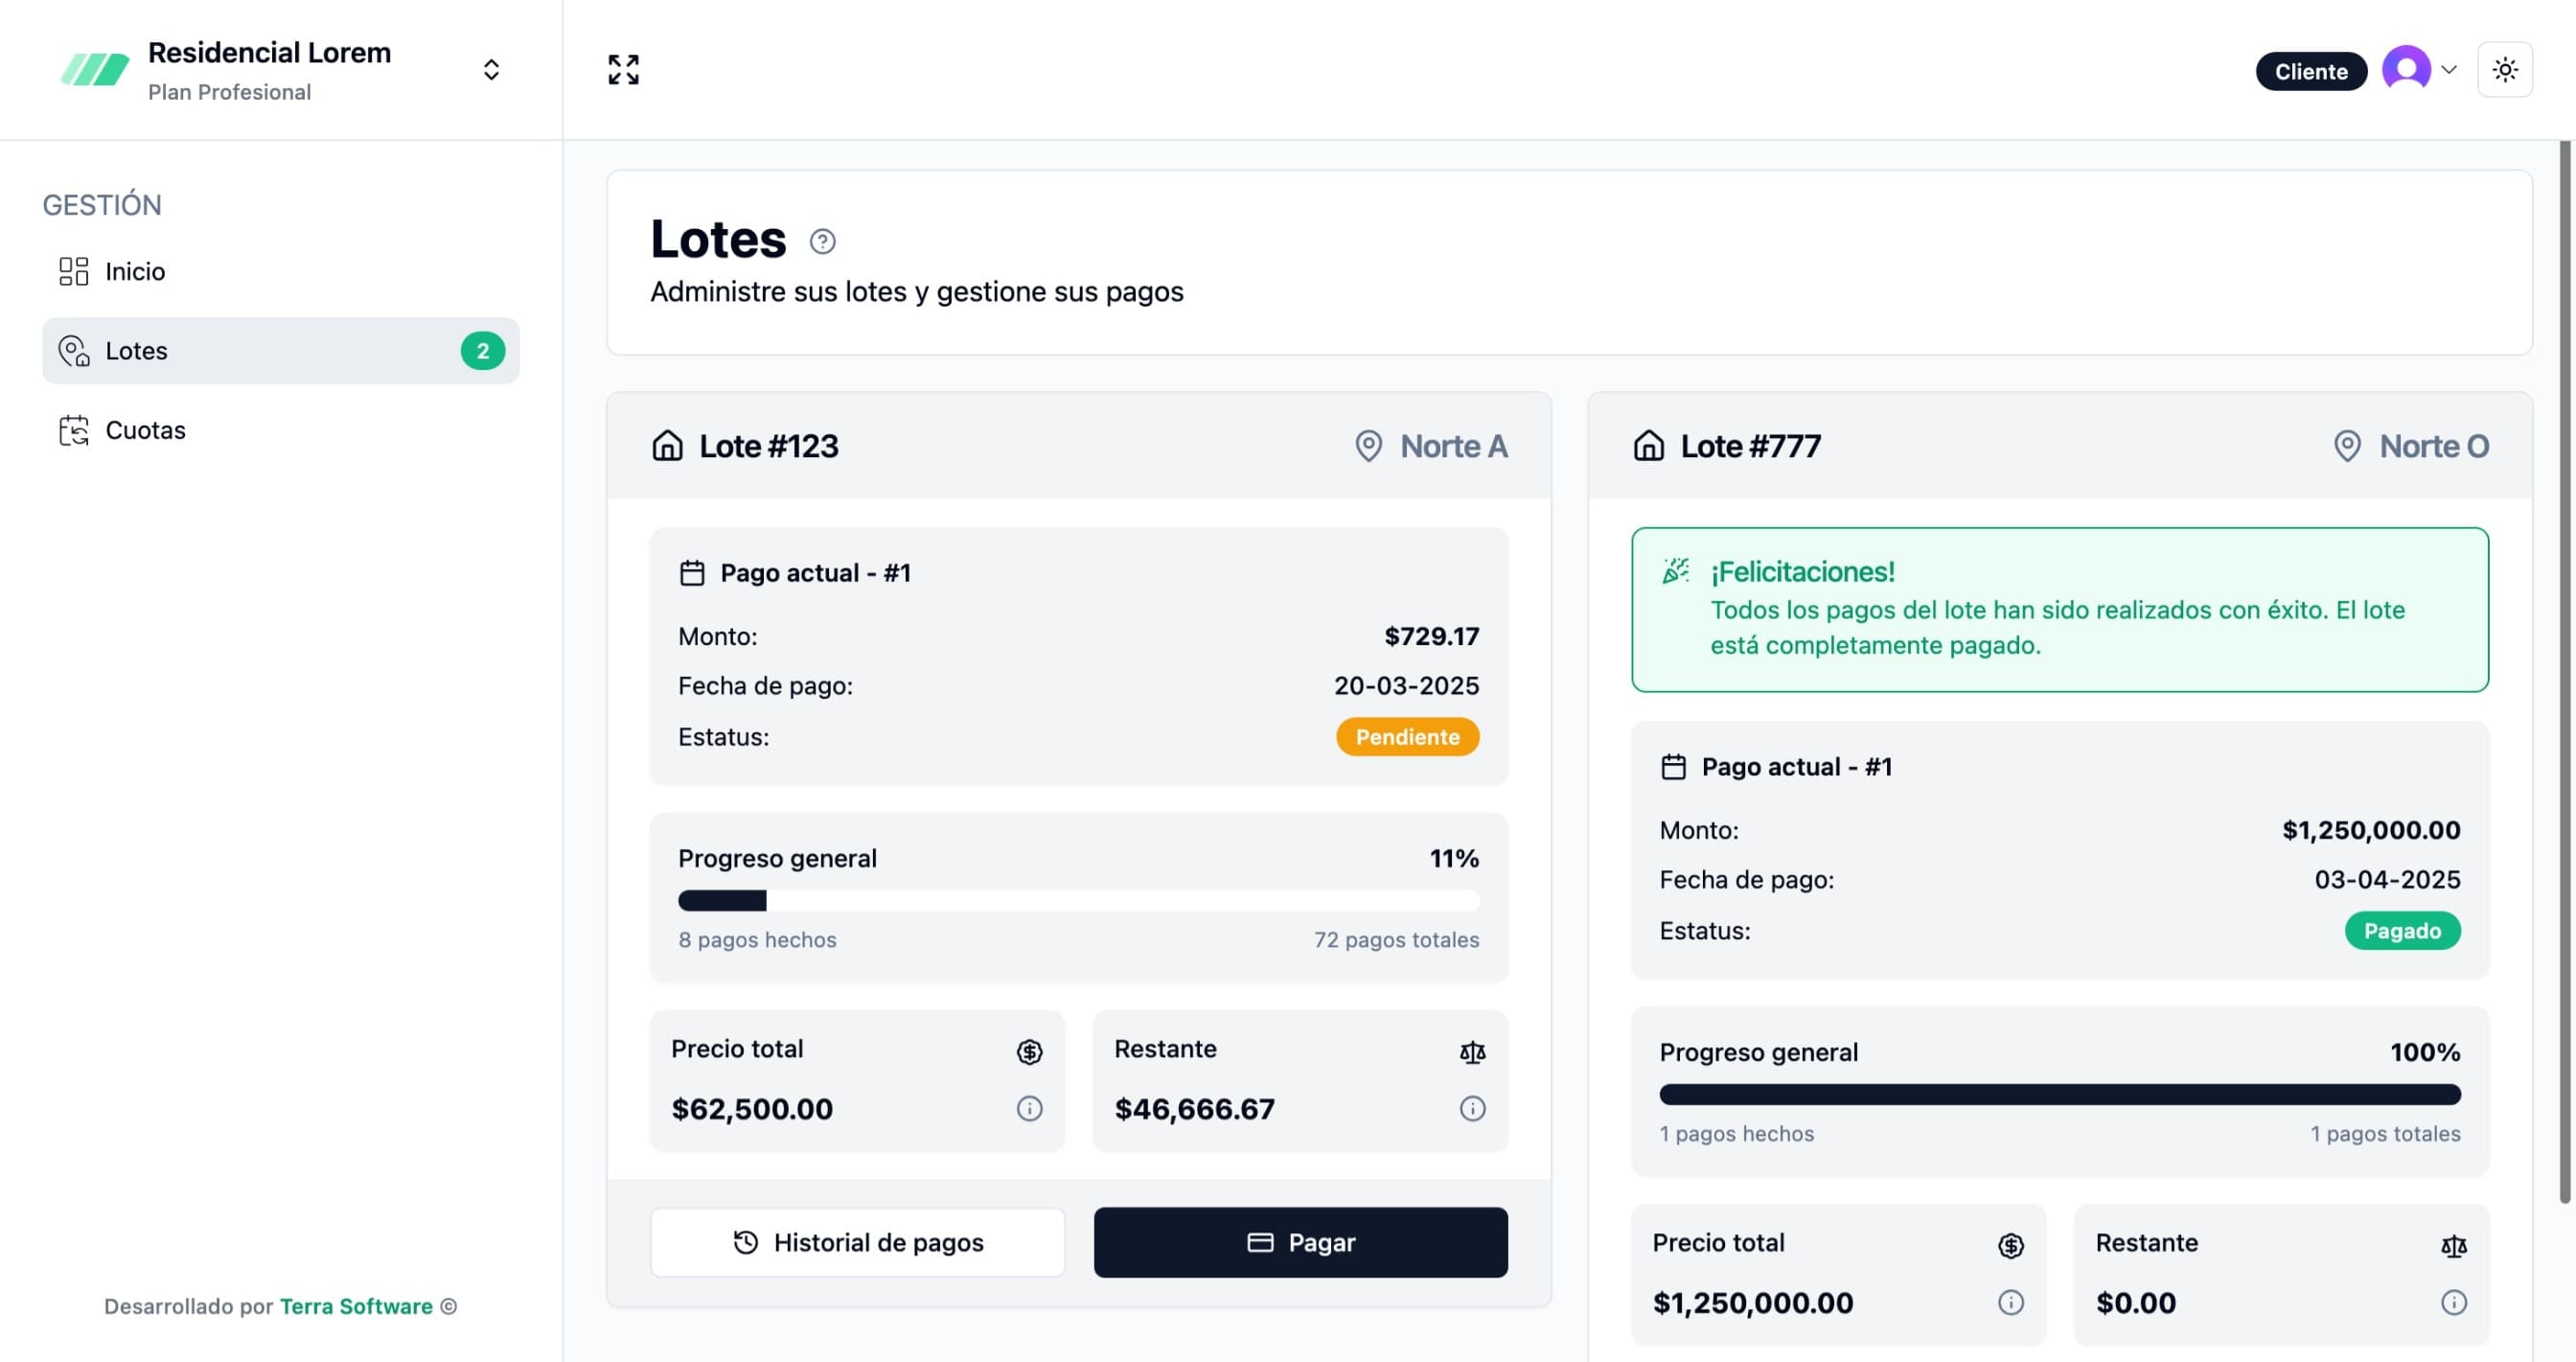The width and height of the screenshot is (2576, 1362).
Task: Click the help icon next to Lotes heading
Action: point(820,241)
